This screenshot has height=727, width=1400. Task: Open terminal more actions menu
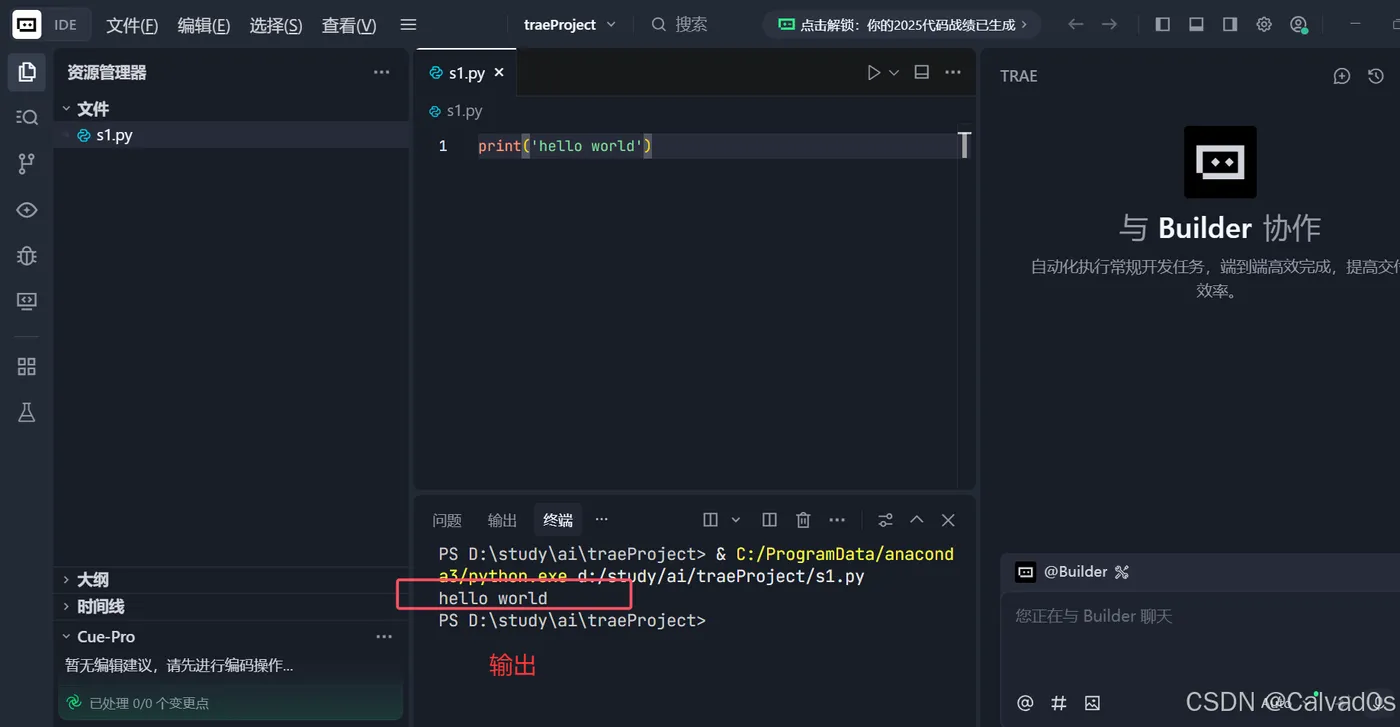(x=838, y=520)
